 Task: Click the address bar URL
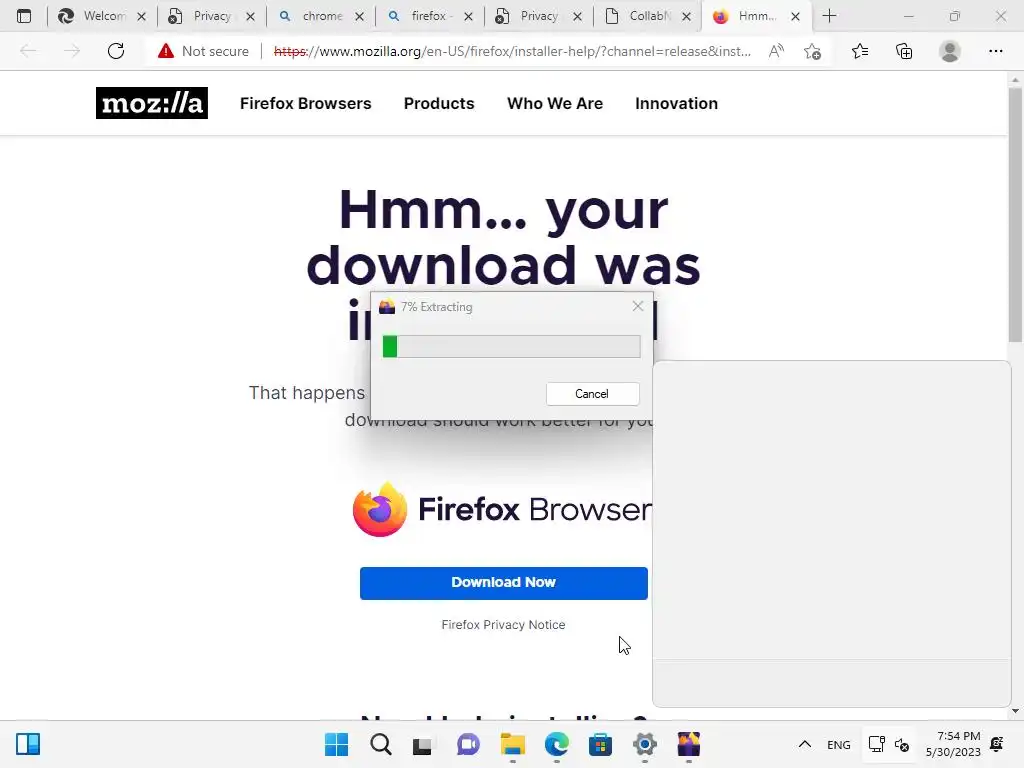[513, 51]
